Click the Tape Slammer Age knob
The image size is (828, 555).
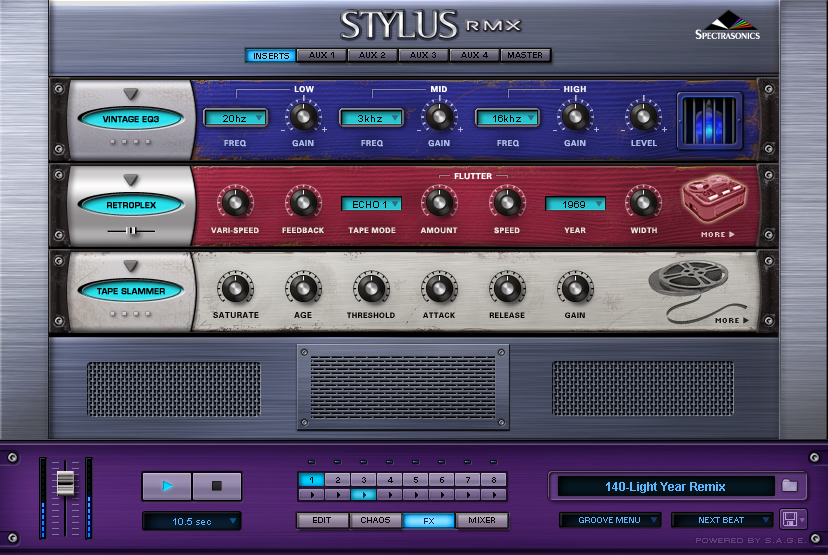(x=303, y=288)
